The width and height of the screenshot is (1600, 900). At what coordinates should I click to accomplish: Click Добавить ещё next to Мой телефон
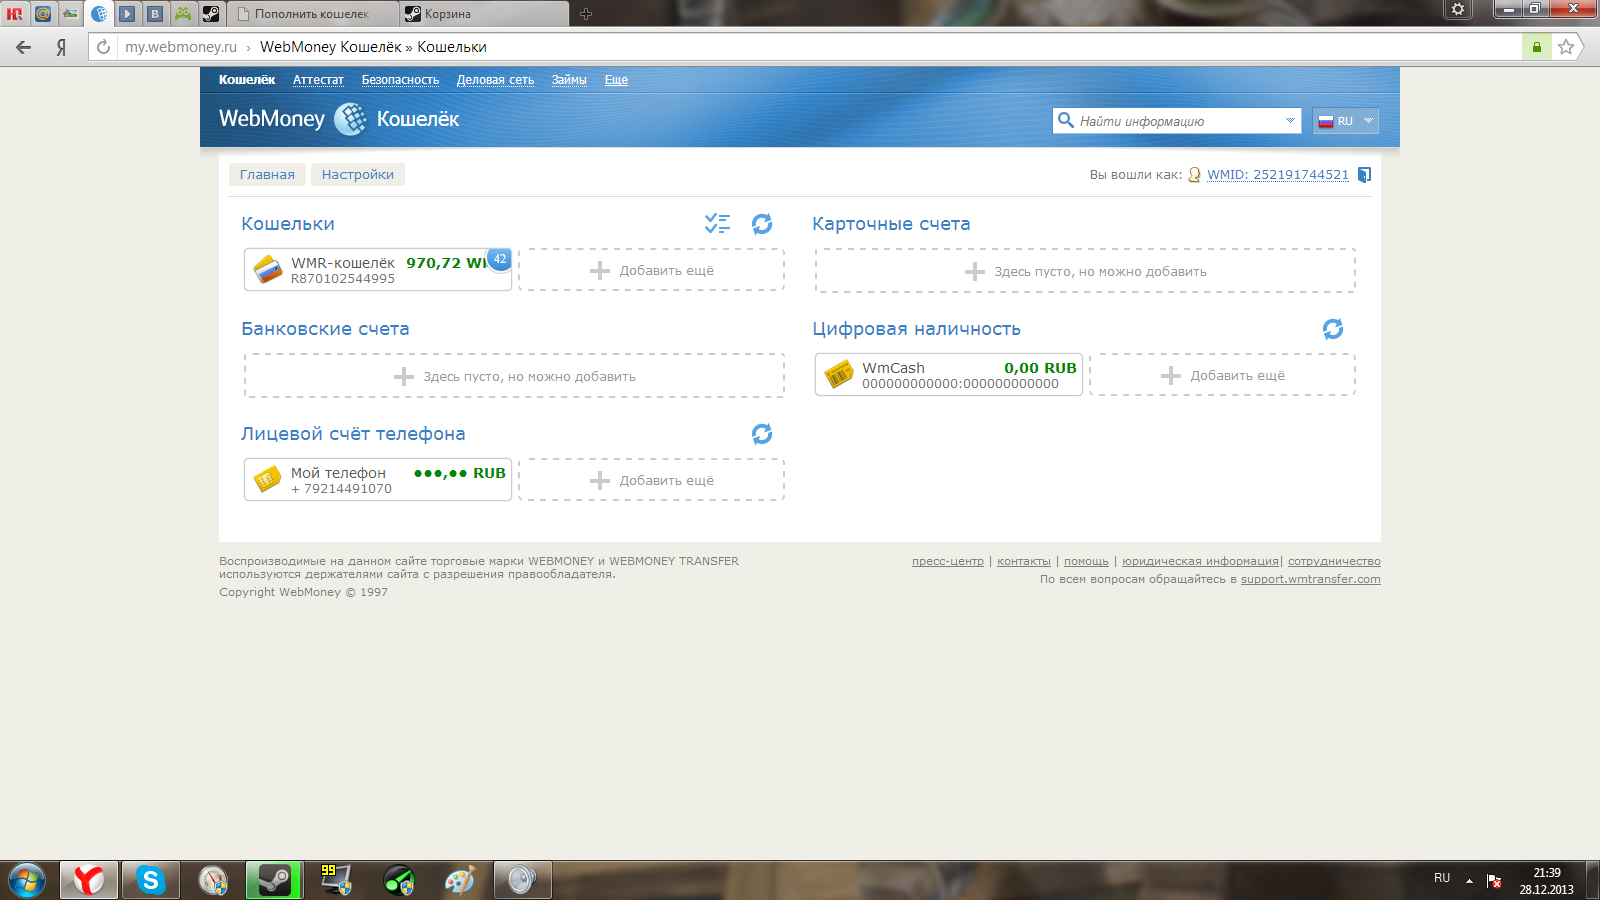pos(652,480)
